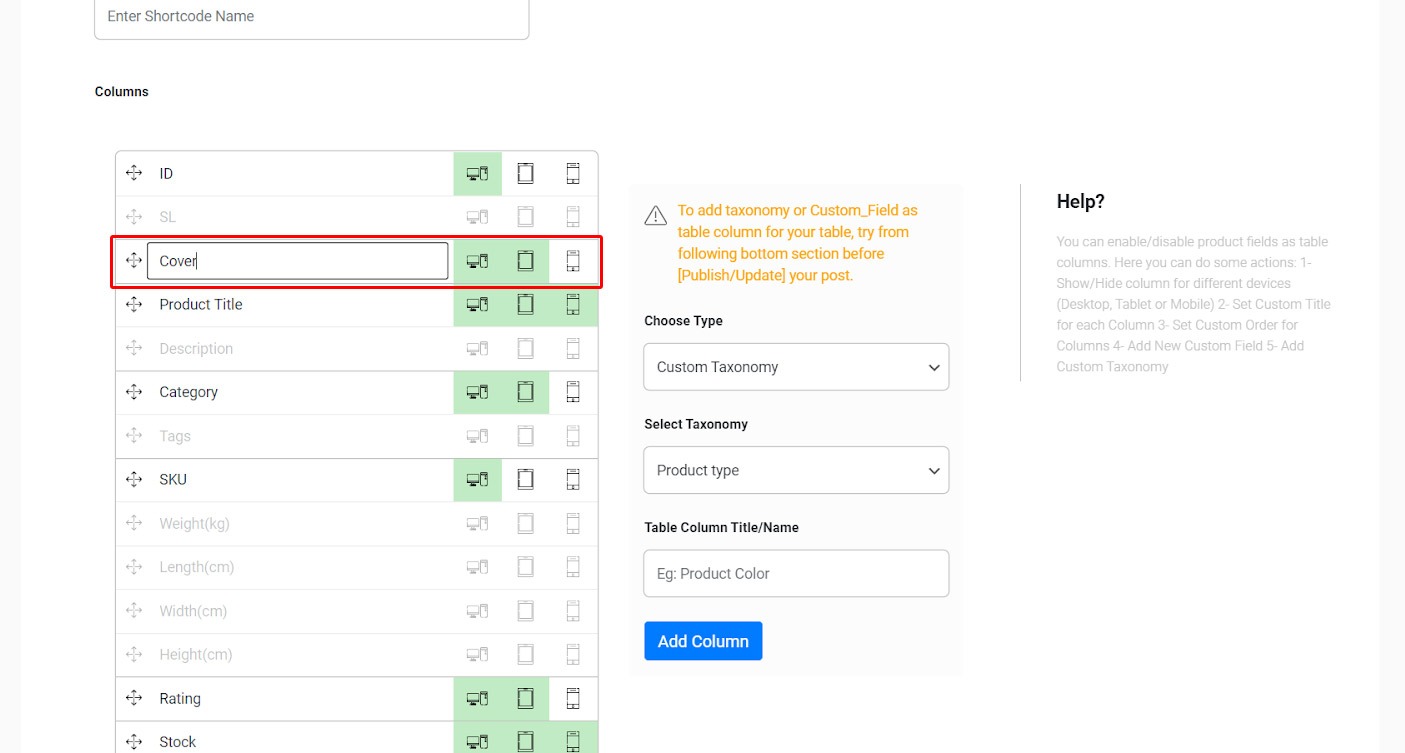Toggle mobile visibility for the Category column

coord(573,392)
